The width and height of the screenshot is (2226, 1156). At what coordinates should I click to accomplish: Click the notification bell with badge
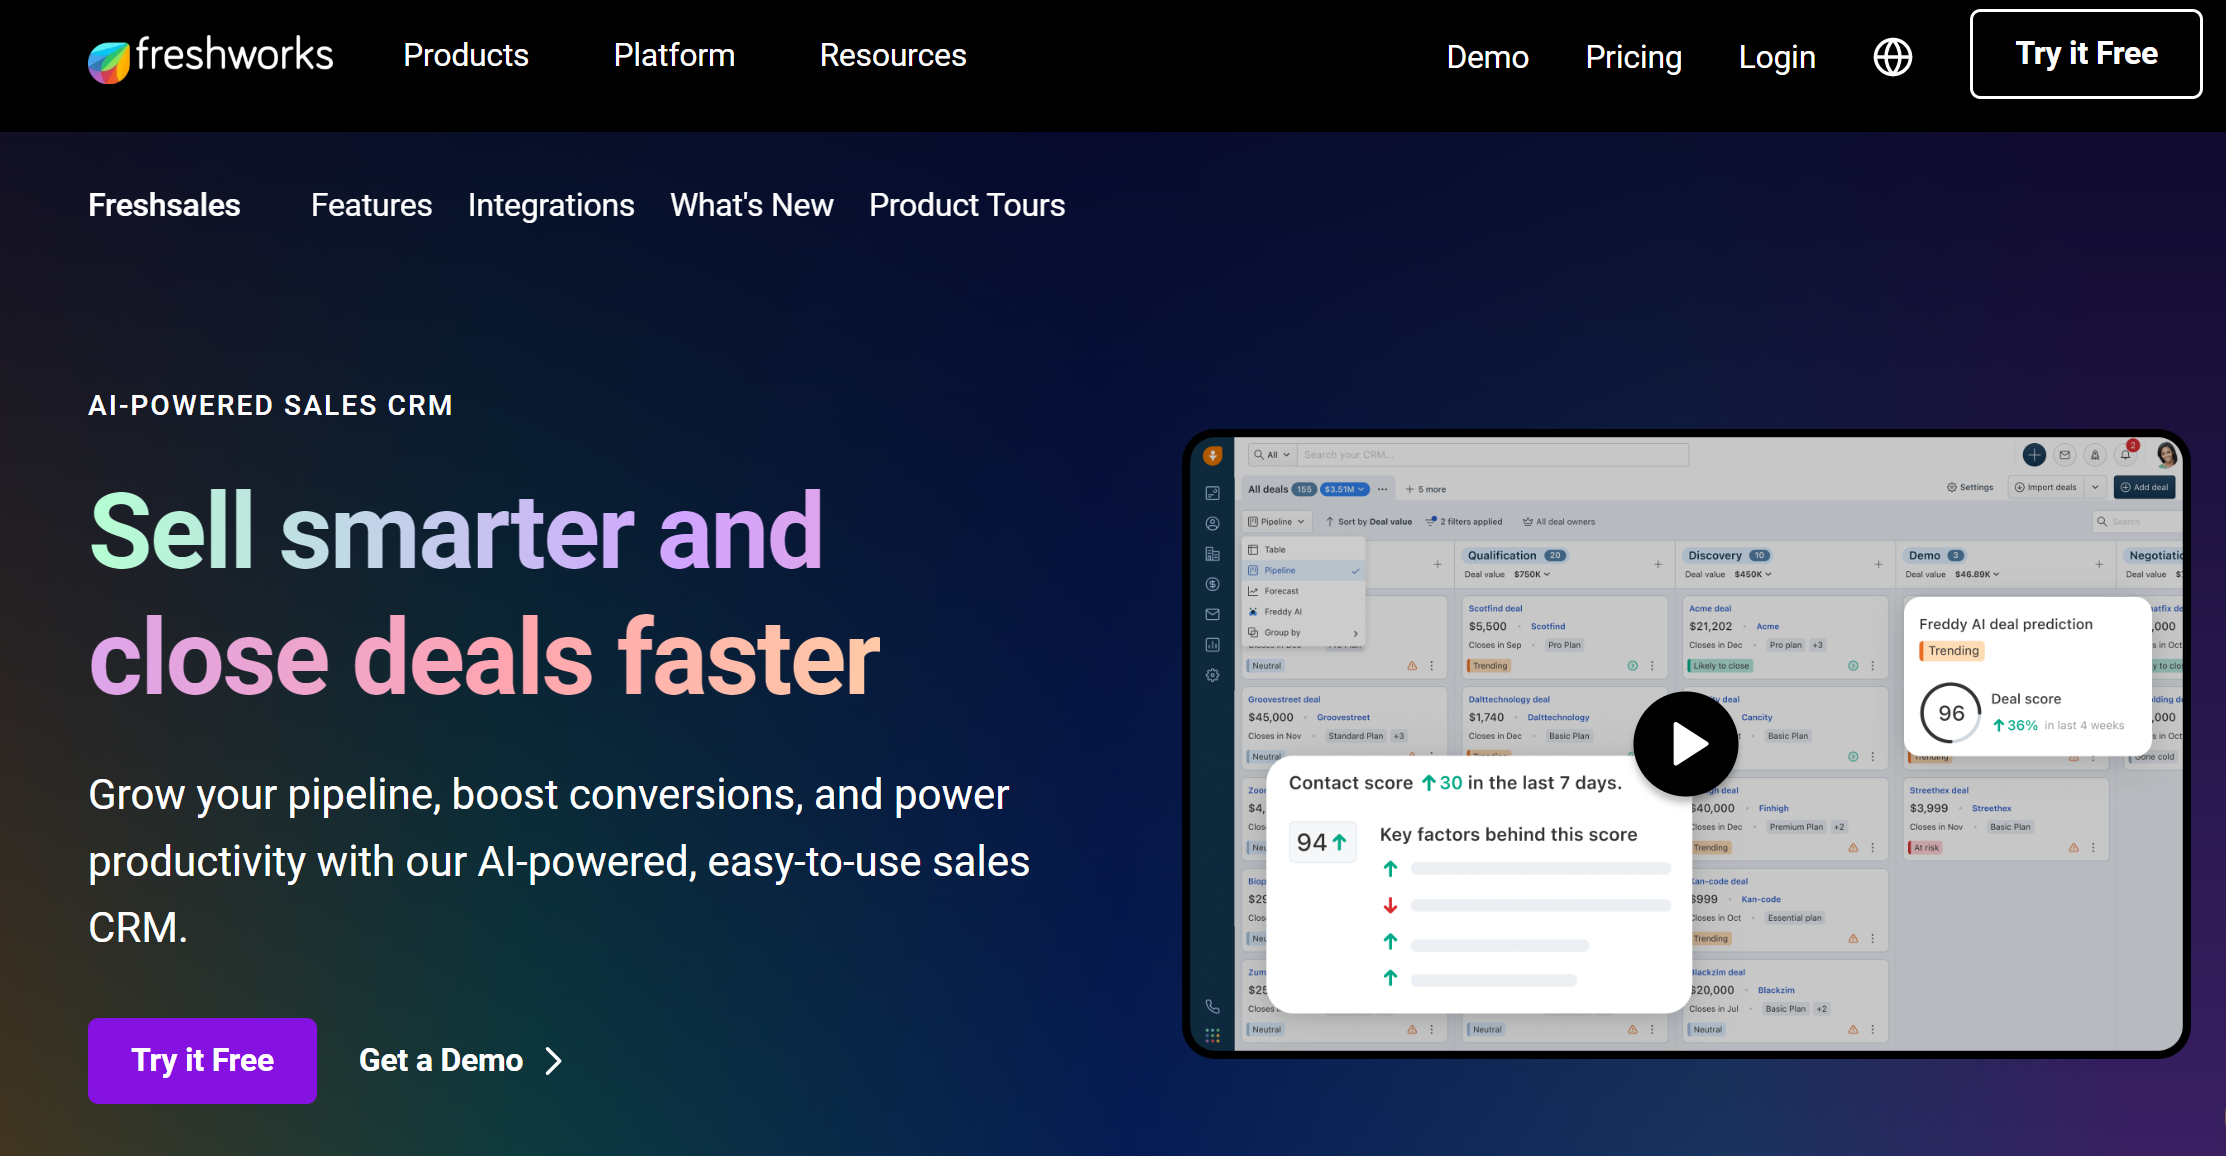coord(2126,455)
